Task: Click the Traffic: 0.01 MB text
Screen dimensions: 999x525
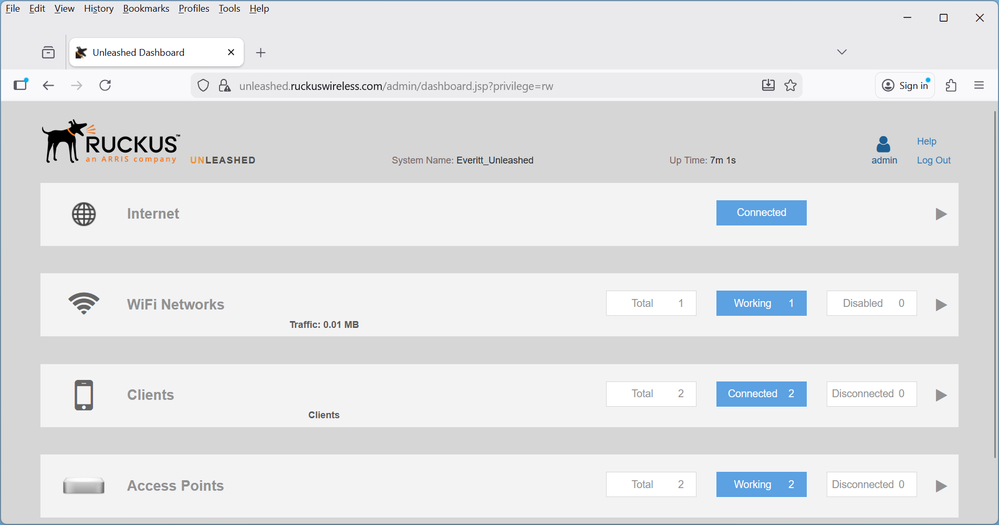Action: click(324, 324)
